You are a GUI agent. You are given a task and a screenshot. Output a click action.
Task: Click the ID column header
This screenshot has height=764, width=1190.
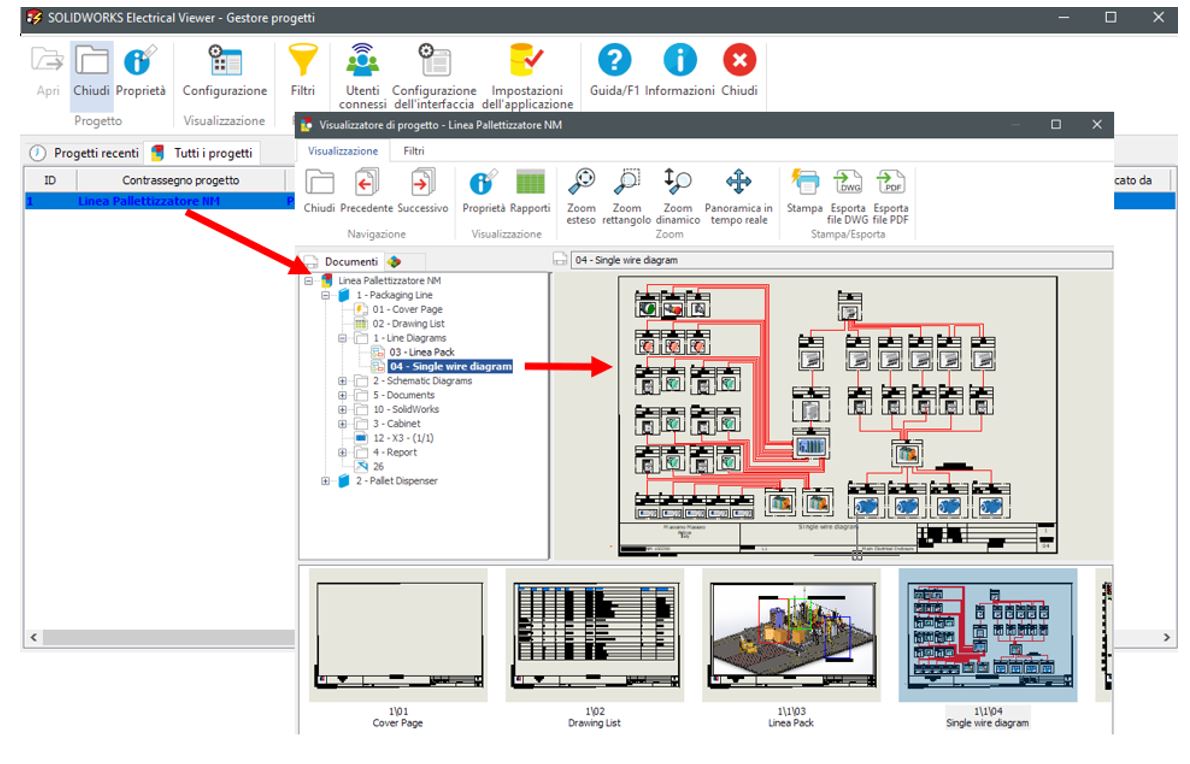tap(50, 181)
